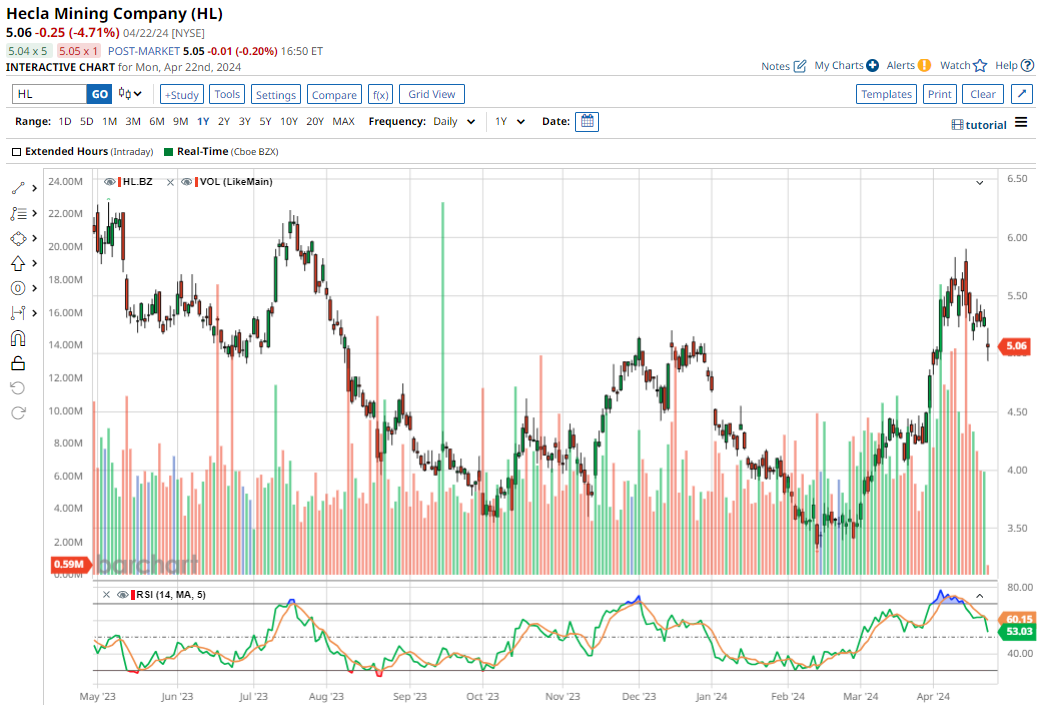Activate the magnet snap tool
The width and height of the screenshot is (1041, 707).
[18, 338]
